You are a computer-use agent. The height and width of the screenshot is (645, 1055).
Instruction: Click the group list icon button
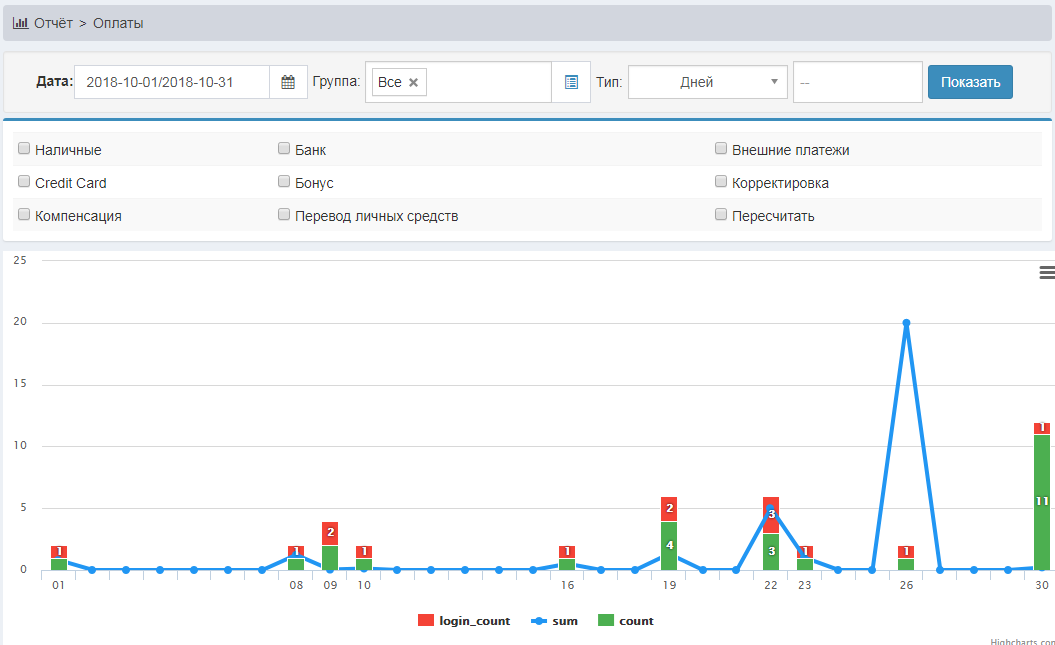(x=571, y=82)
